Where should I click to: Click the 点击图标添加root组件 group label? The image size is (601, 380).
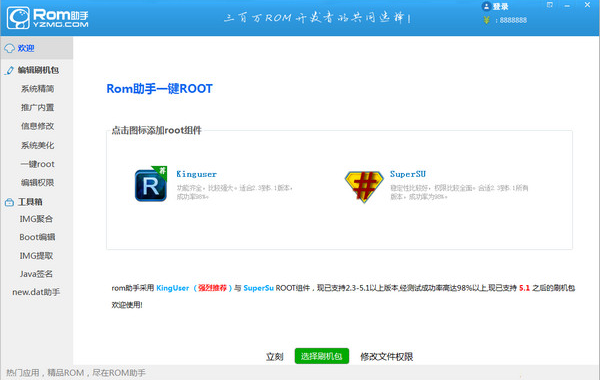click(x=156, y=130)
